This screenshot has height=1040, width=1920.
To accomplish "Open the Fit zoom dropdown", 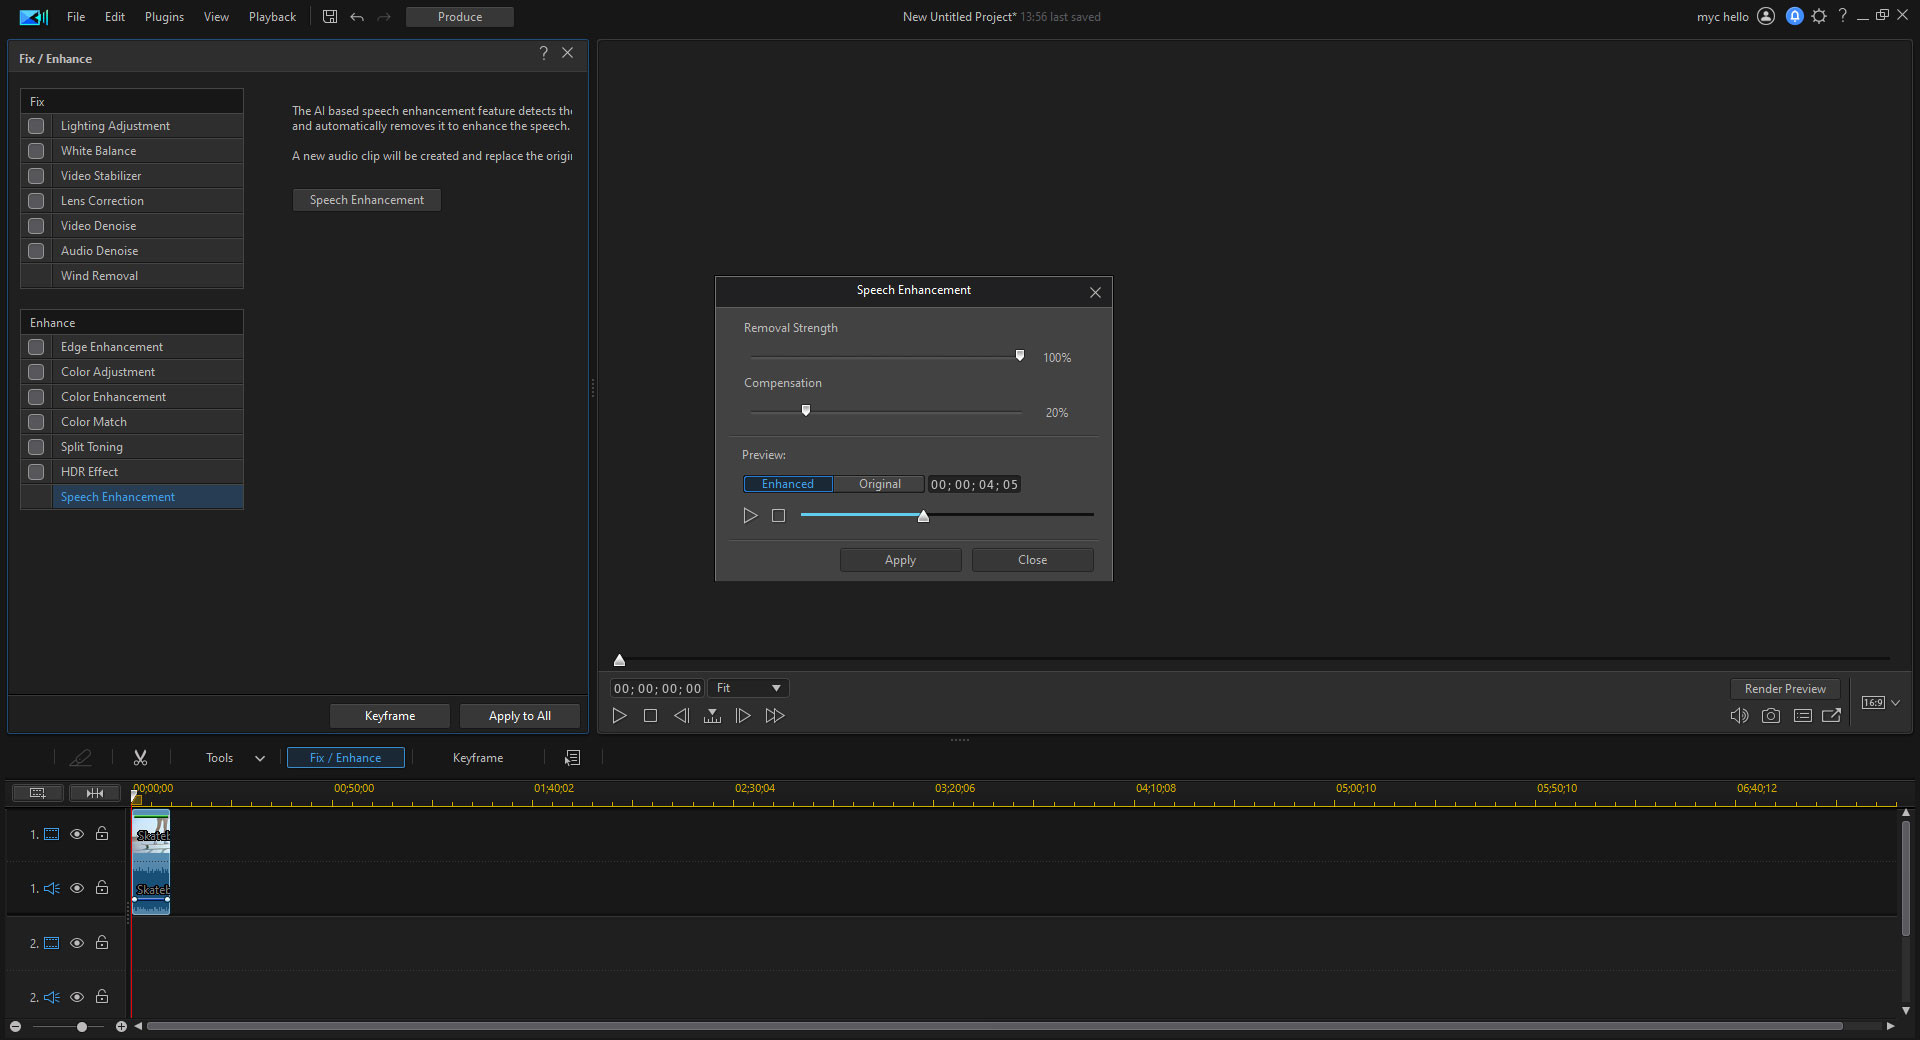I will [x=747, y=688].
